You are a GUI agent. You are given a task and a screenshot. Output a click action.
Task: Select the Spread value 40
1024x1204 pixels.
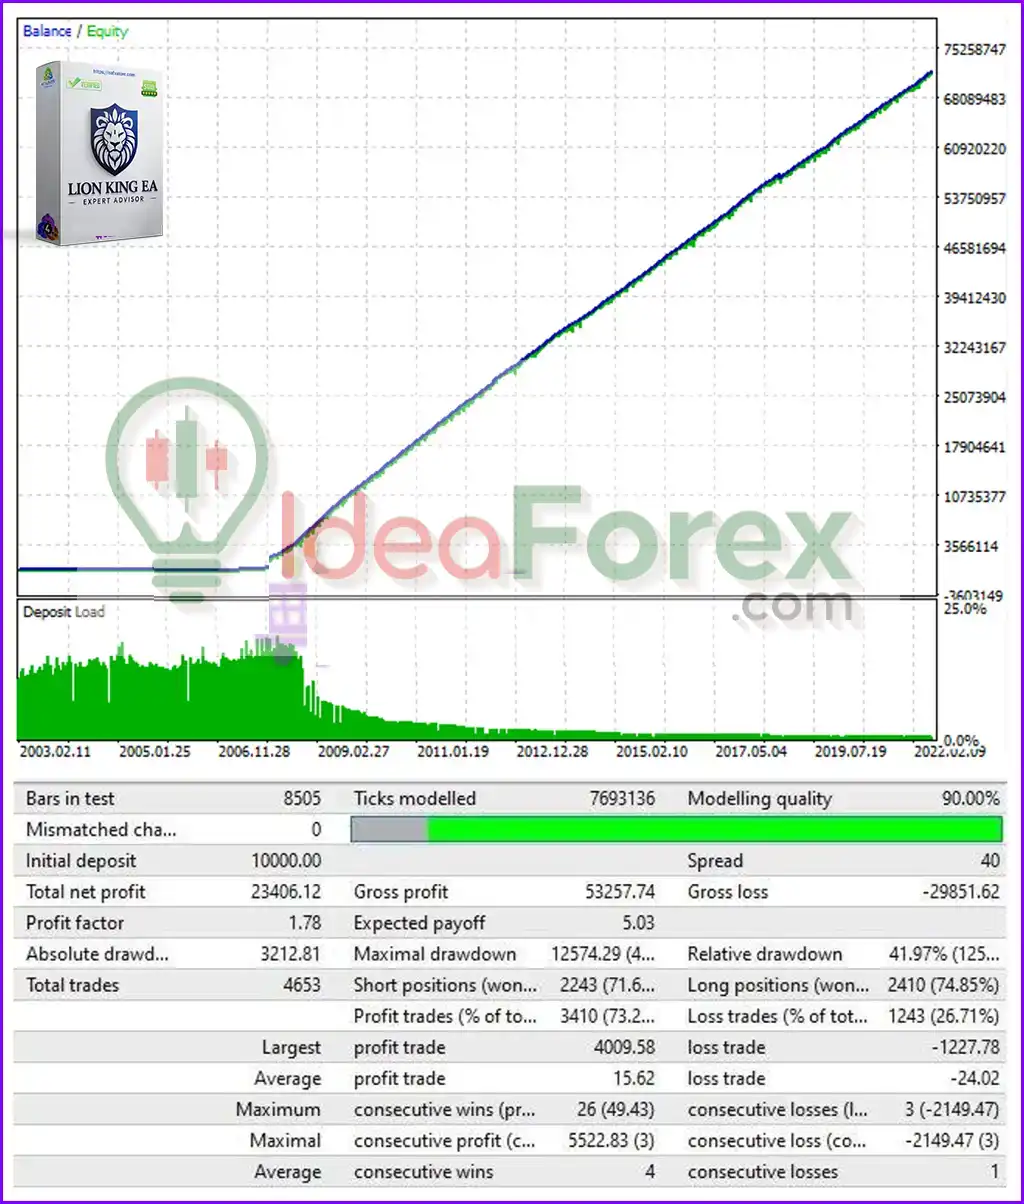pyautogui.click(x=988, y=860)
